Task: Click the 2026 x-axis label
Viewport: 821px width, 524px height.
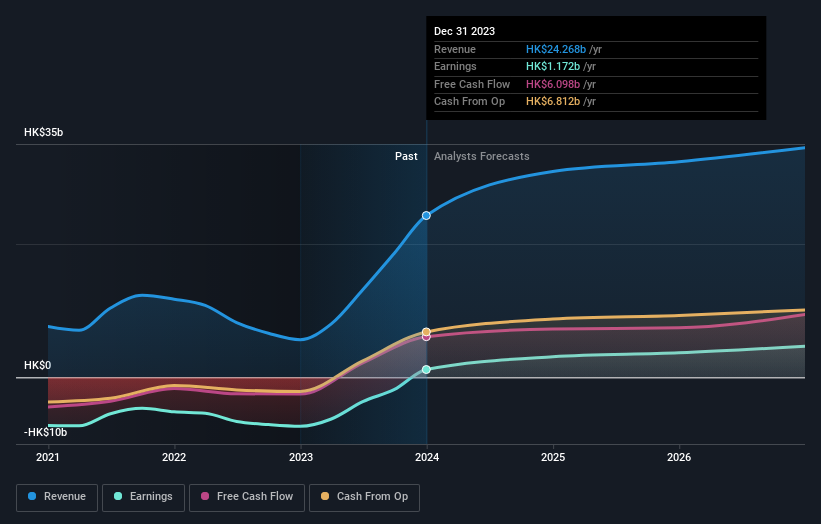Action: click(x=679, y=458)
